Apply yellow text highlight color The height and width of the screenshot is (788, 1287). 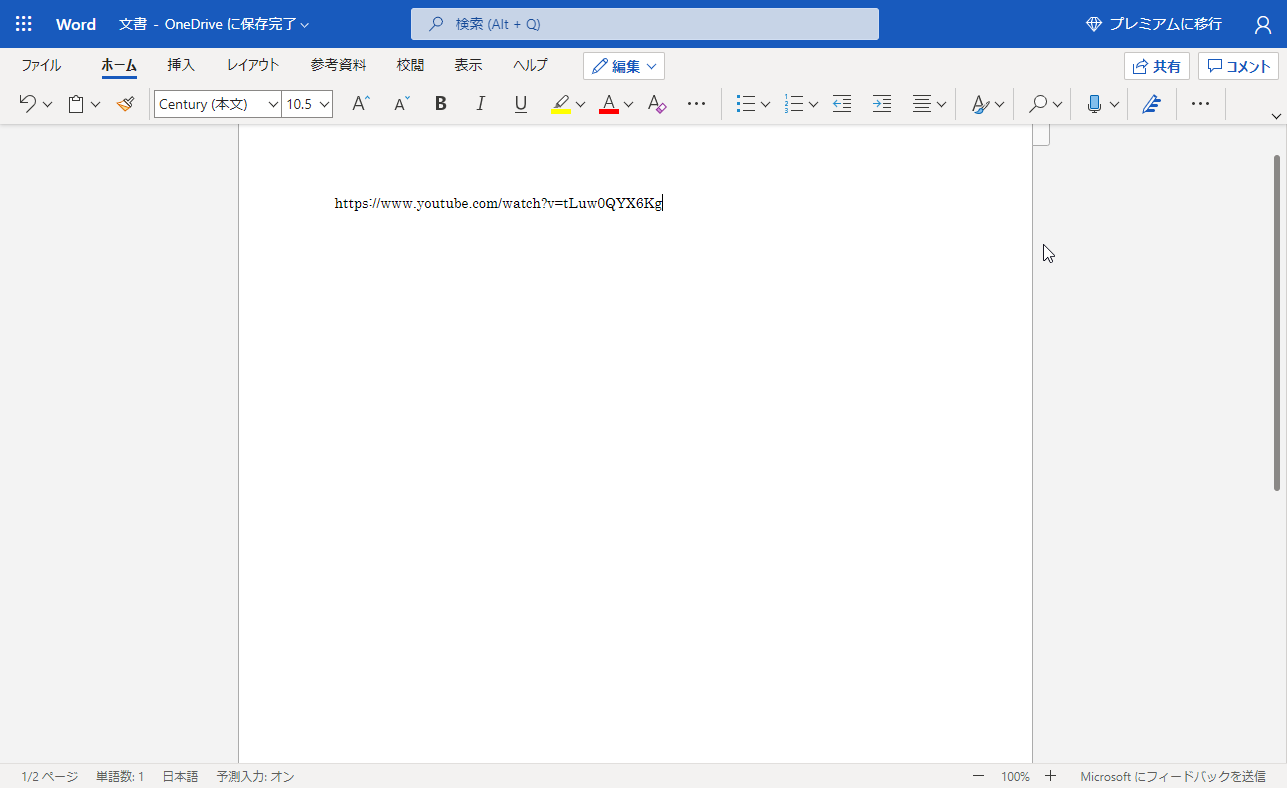561,103
